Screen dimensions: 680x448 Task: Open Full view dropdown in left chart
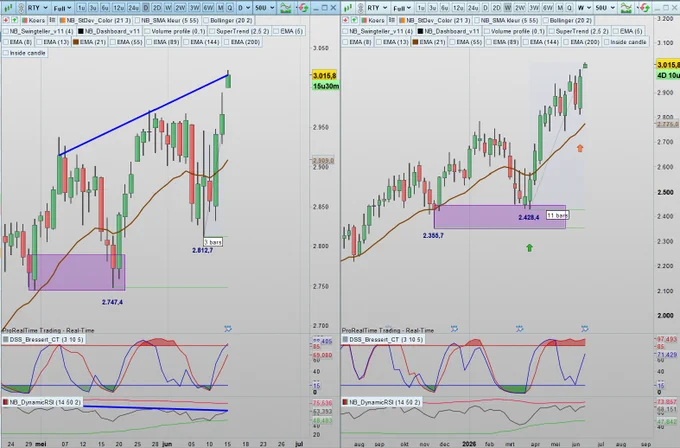tap(63, 8)
